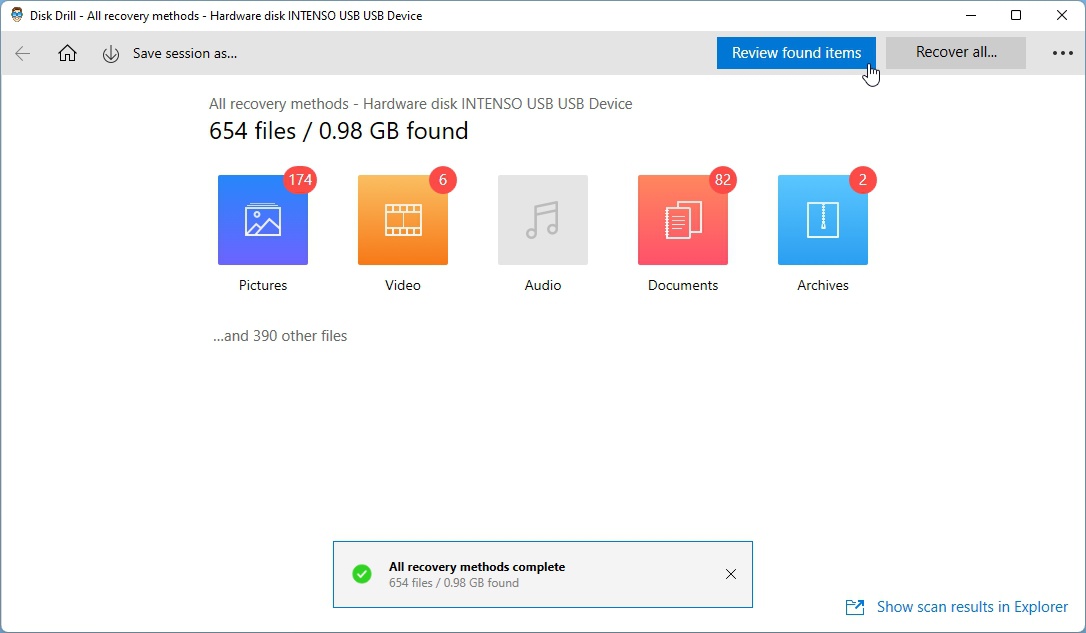Click Review found items button
This screenshot has height=633, width=1086.
pos(796,53)
